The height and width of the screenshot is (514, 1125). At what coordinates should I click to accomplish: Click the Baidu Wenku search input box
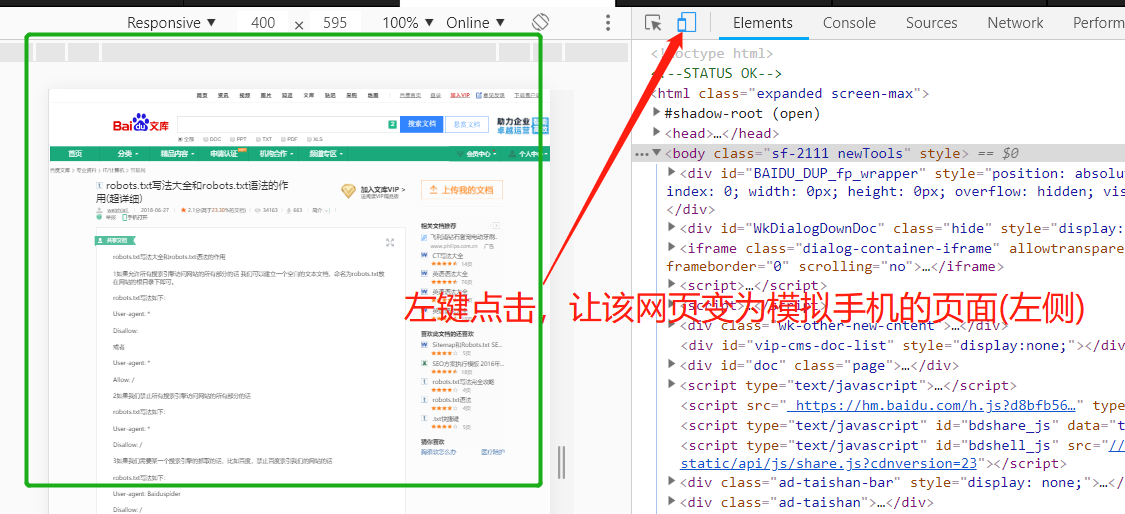[288, 124]
